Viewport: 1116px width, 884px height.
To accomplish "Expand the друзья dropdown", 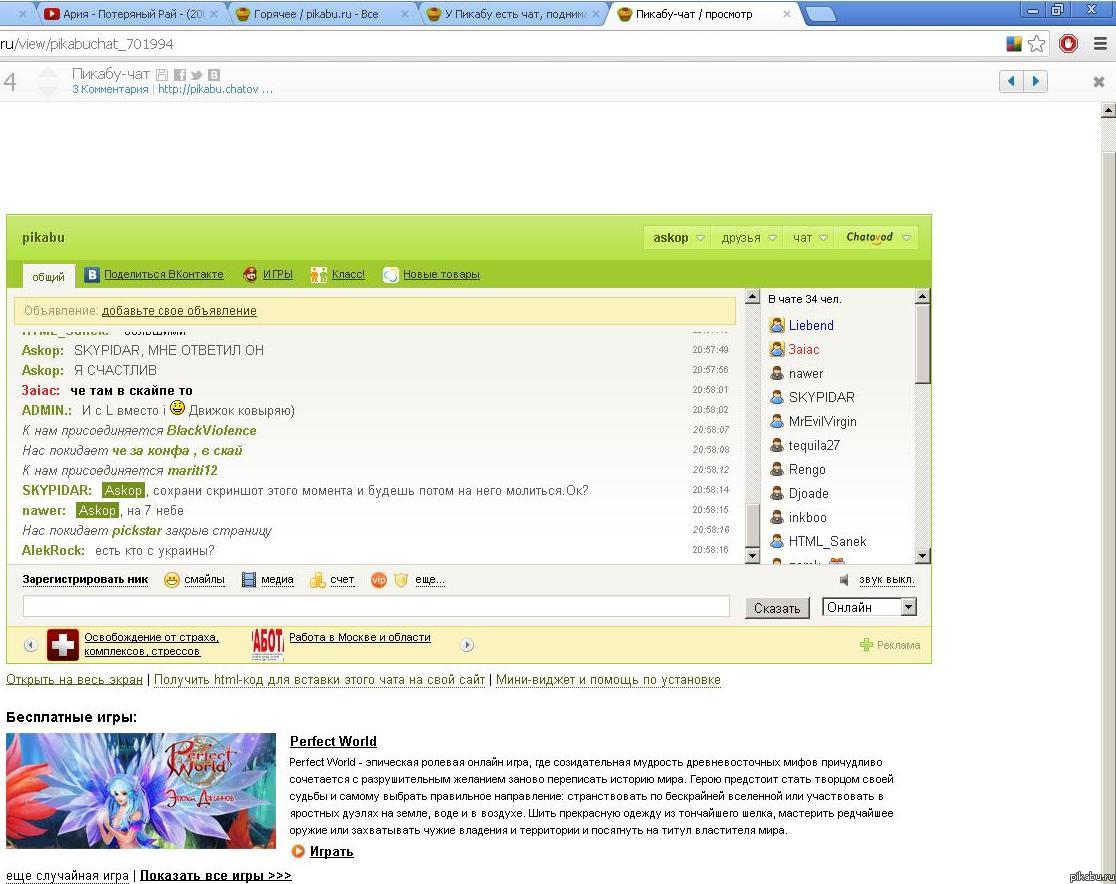I will [x=748, y=238].
